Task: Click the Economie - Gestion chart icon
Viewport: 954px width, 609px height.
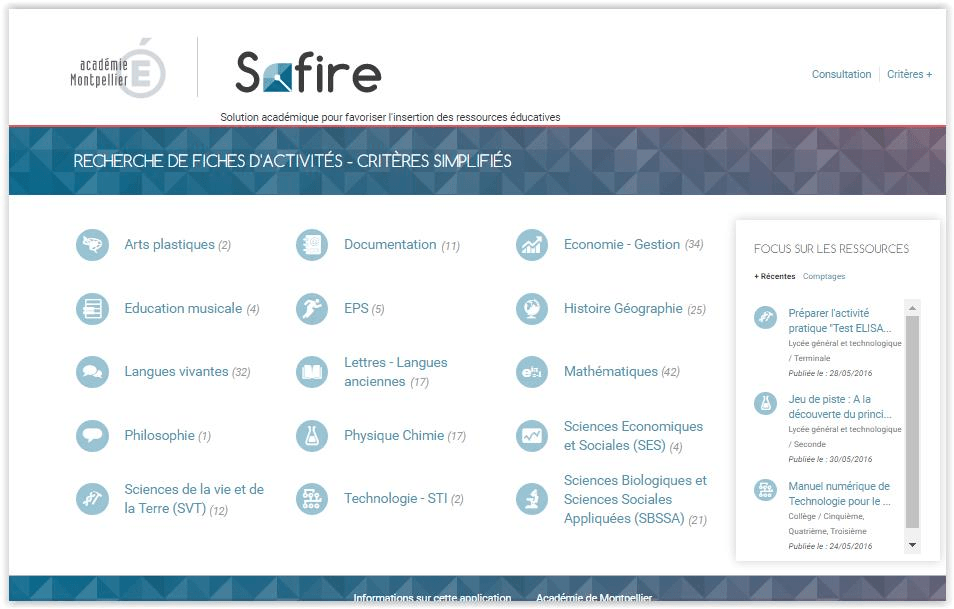Action: (532, 245)
